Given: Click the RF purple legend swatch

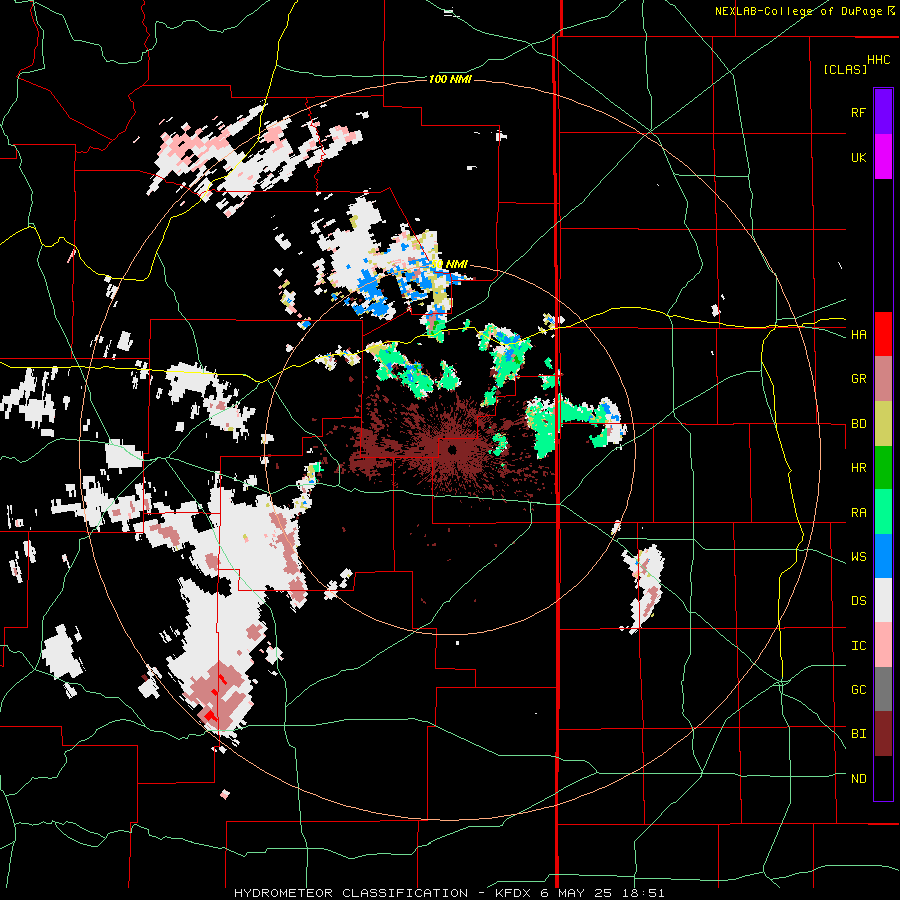Looking at the screenshot, I should pyautogui.click(x=883, y=112).
